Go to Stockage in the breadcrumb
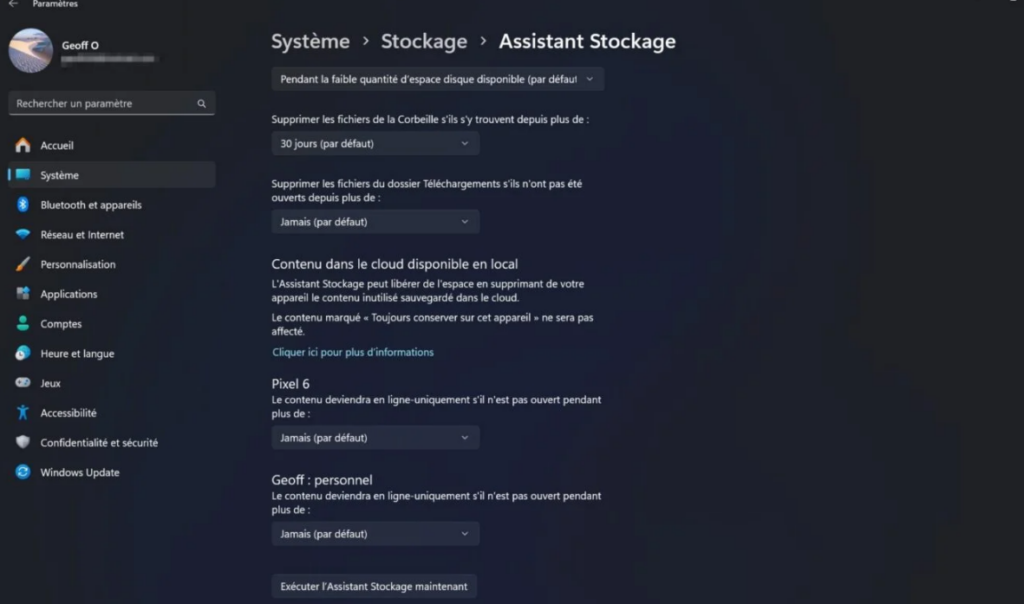1024x604 pixels. (424, 41)
